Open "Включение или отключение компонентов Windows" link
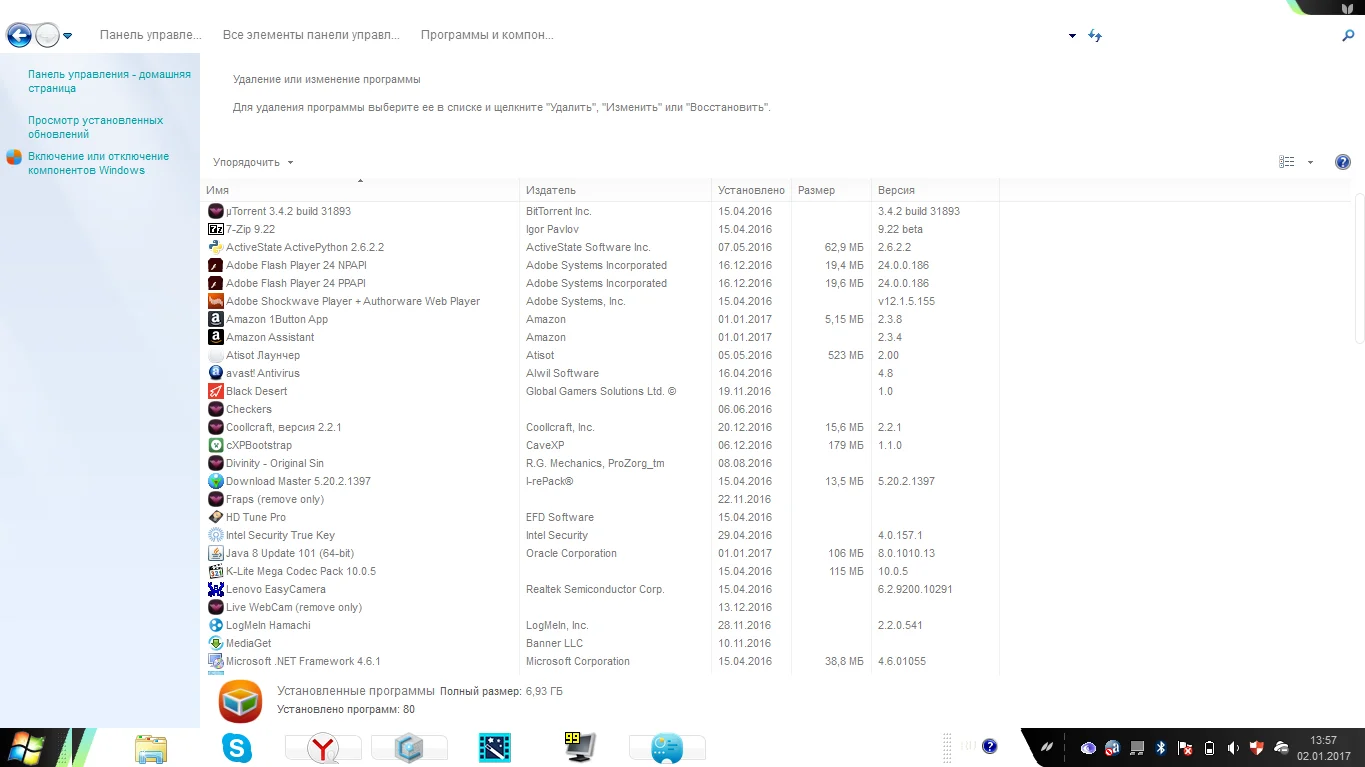1365x767 pixels. point(98,163)
